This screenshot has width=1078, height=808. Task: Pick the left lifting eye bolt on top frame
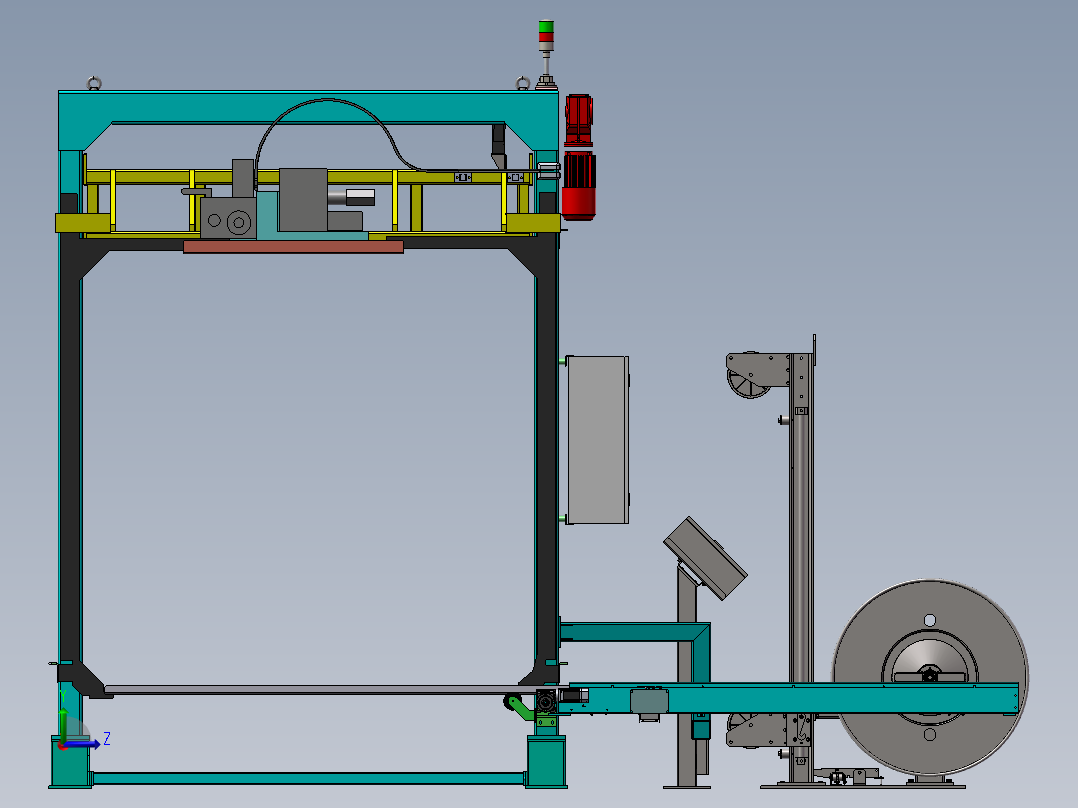[94, 84]
